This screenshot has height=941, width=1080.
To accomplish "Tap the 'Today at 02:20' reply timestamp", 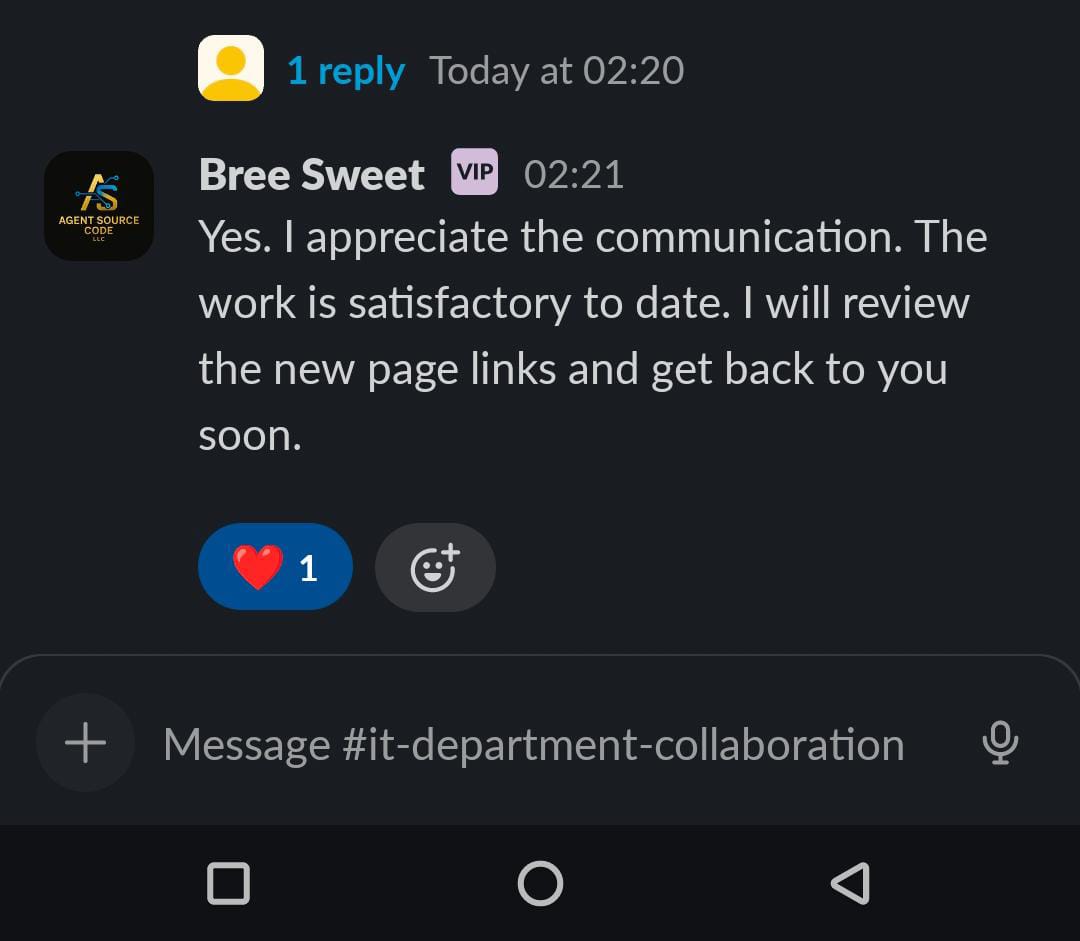I will click(x=557, y=70).
